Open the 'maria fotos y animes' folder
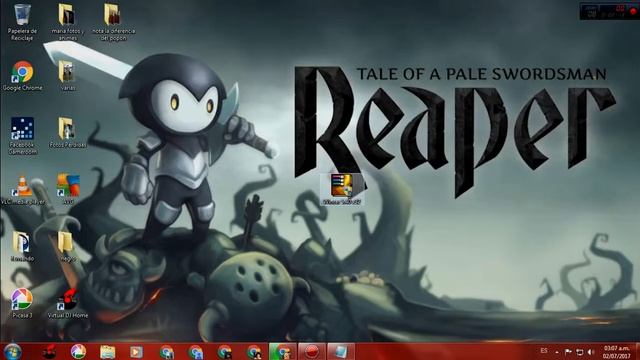This screenshot has height=360, width=640. pos(67,21)
